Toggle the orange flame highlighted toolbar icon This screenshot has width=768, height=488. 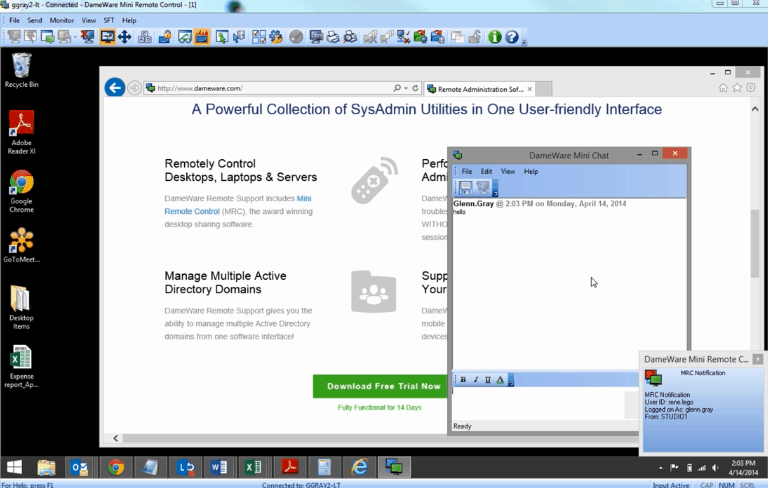point(201,37)
